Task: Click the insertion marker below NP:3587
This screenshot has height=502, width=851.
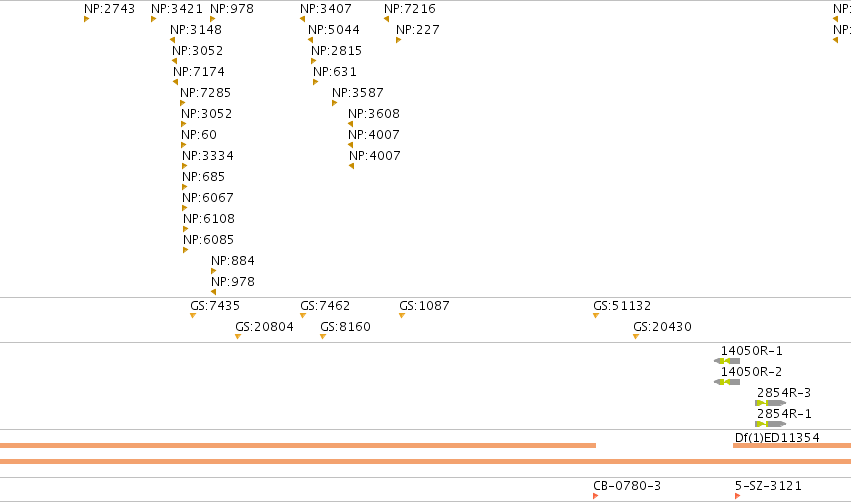Action: pyautogui.click(x=334, y=103)
